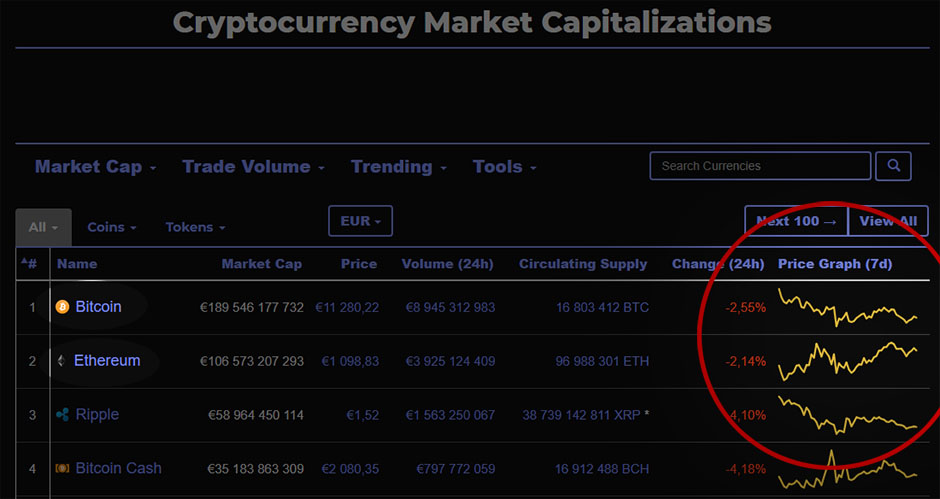This screenshot has width=940, height=499.
Task: Expand the Tools menu
Action: (504, 167)
